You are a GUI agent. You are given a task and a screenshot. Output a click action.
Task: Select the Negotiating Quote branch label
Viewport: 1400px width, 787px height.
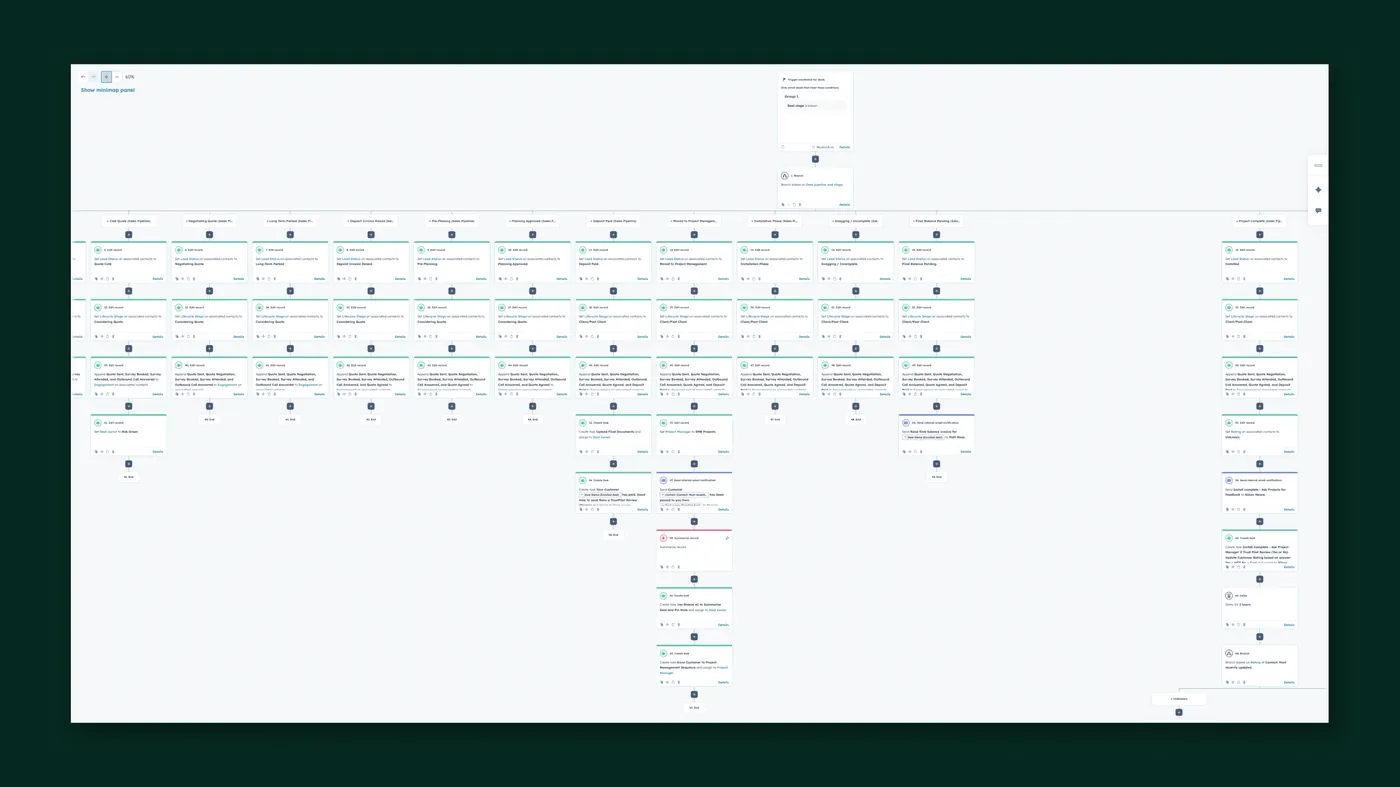[209, 221]
